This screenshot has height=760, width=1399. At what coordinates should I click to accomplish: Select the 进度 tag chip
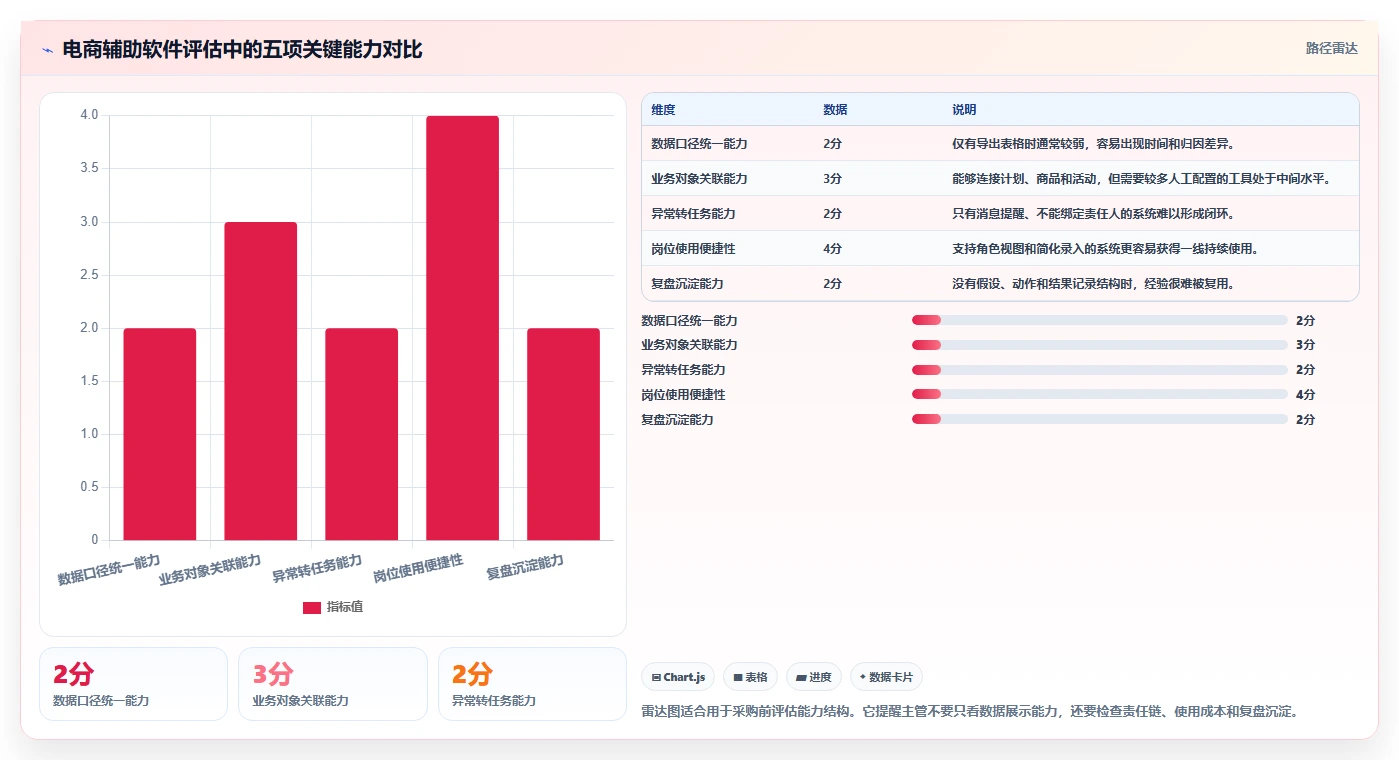point(814,677)
